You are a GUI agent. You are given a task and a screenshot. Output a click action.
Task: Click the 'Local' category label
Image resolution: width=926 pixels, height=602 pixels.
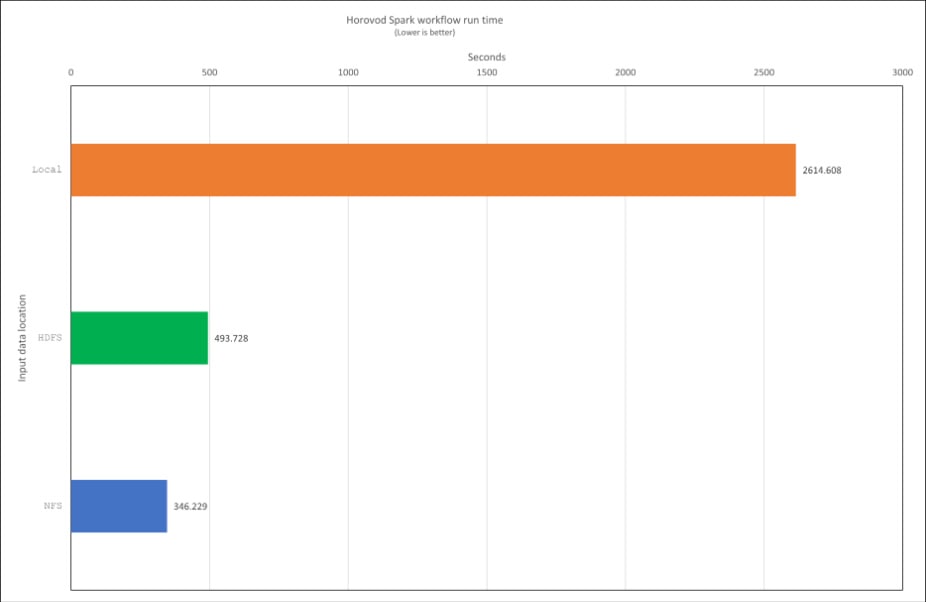tap(46, 170)
